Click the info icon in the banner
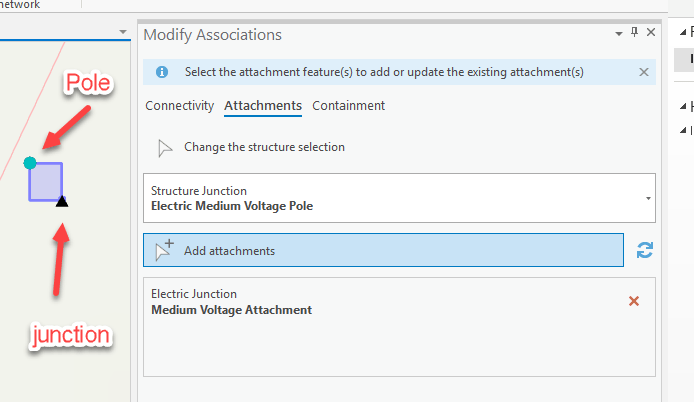 (162, 72)
